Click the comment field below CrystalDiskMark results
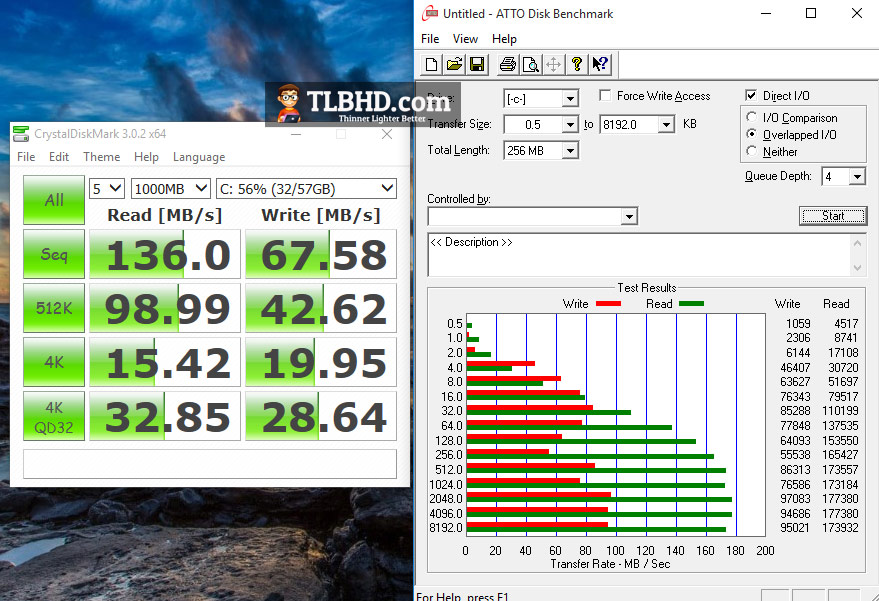This screenshot has width=879, height=601. click(x=210, y=464)
